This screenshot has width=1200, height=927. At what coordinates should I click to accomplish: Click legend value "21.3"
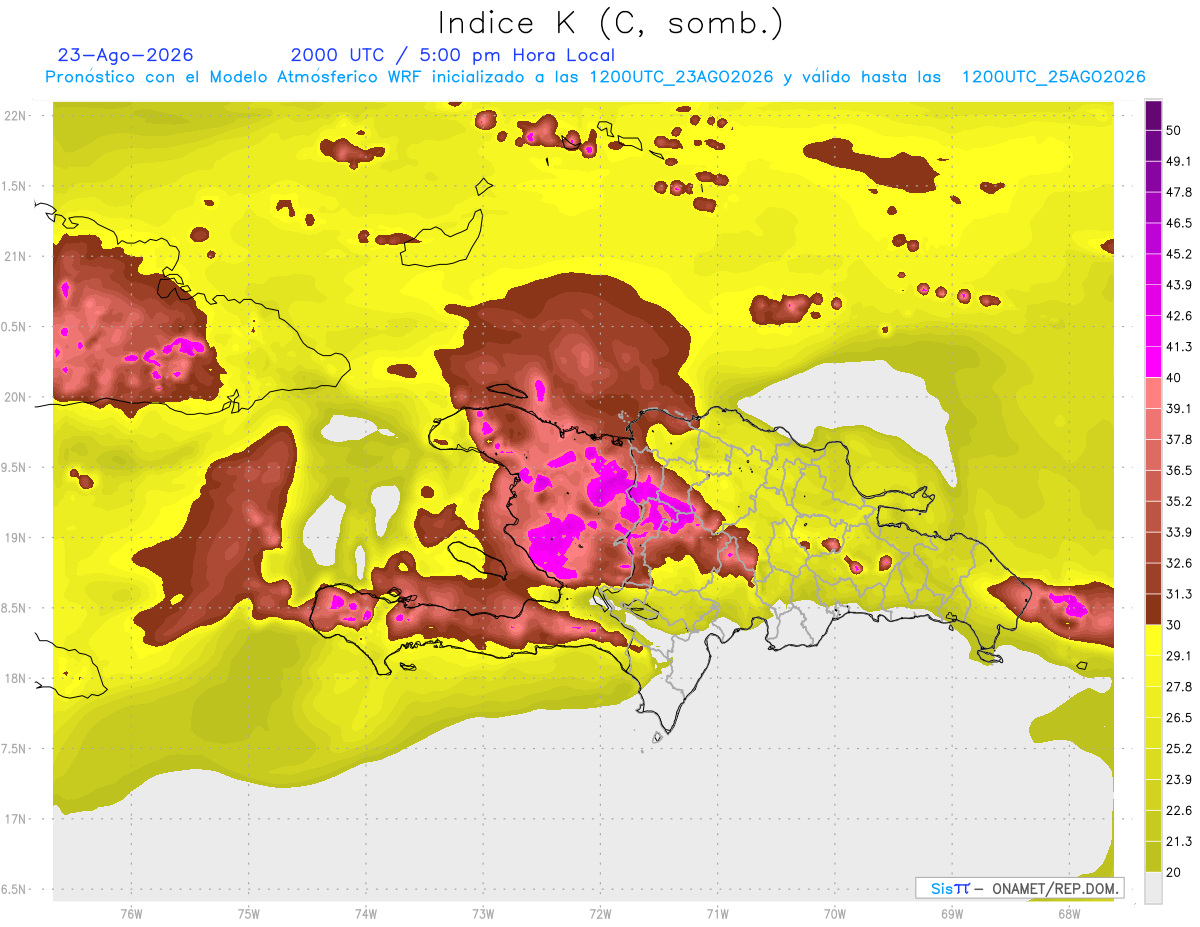click(x=1178, y=841)
